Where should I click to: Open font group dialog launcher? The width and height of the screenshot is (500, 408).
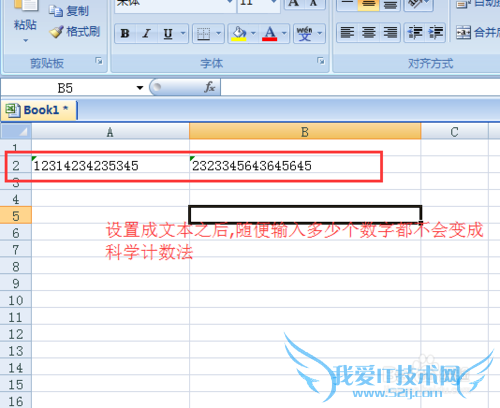(x=321, y=61)
